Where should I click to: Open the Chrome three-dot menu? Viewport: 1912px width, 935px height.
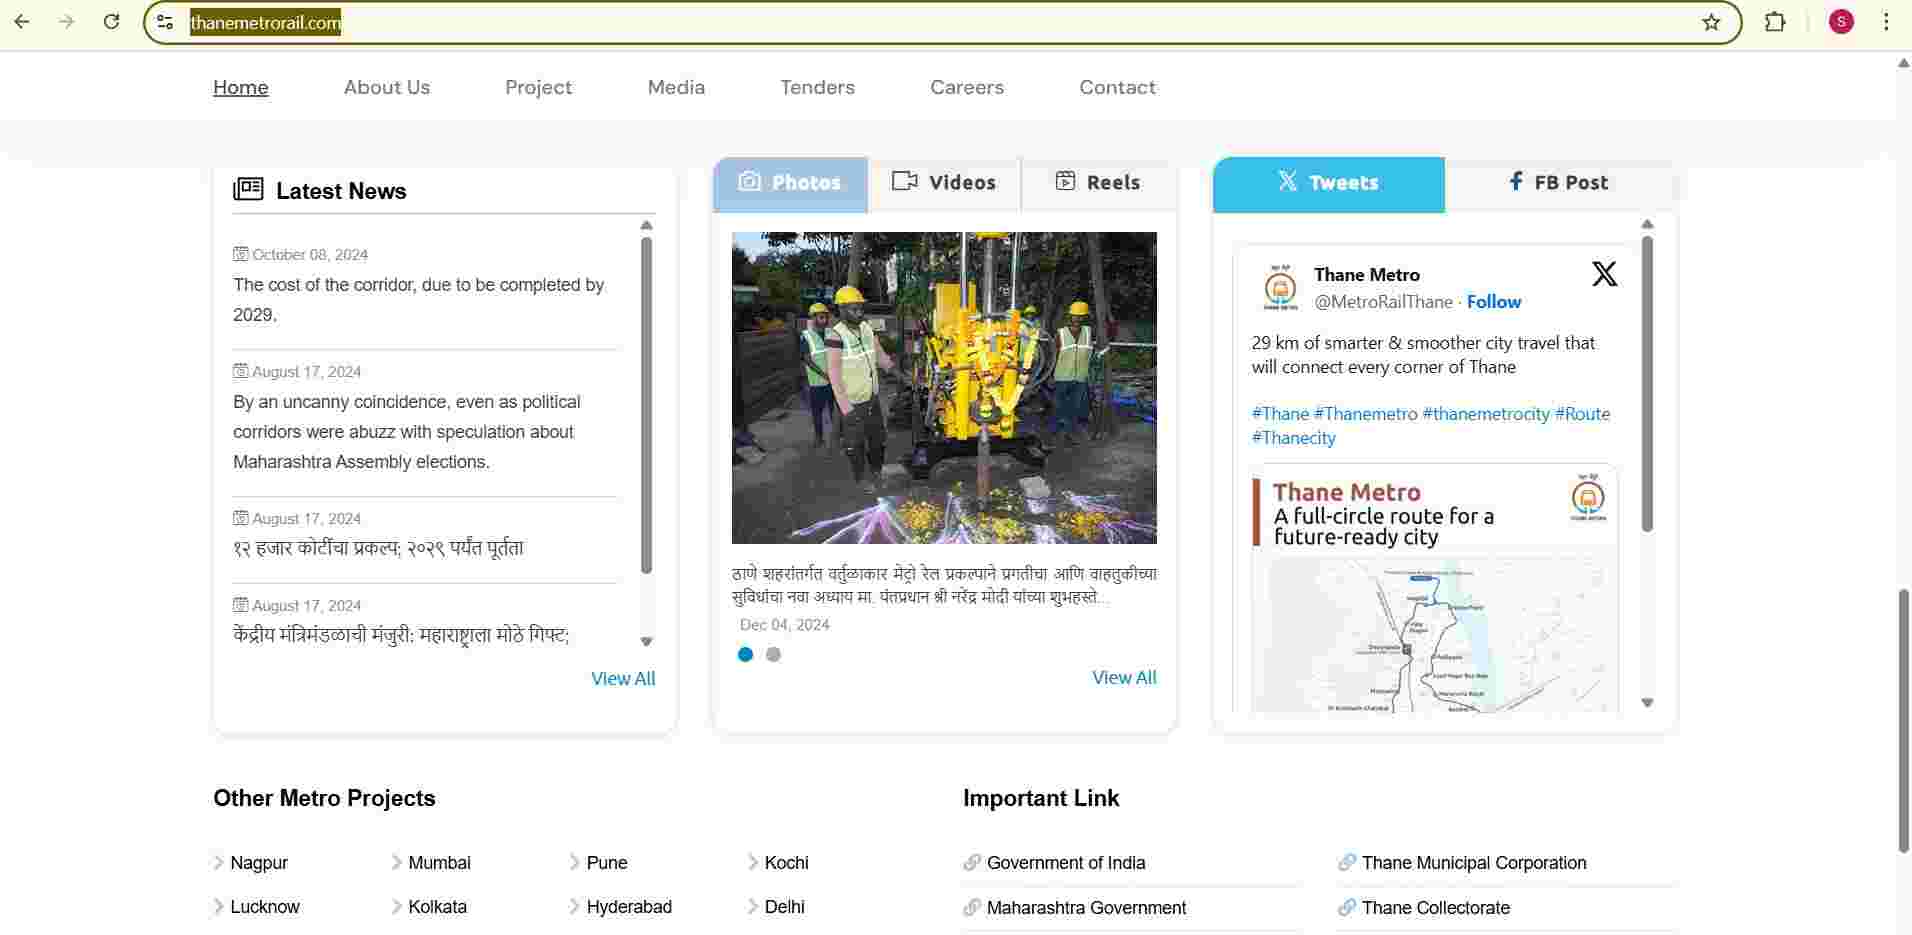[1886, 22]
